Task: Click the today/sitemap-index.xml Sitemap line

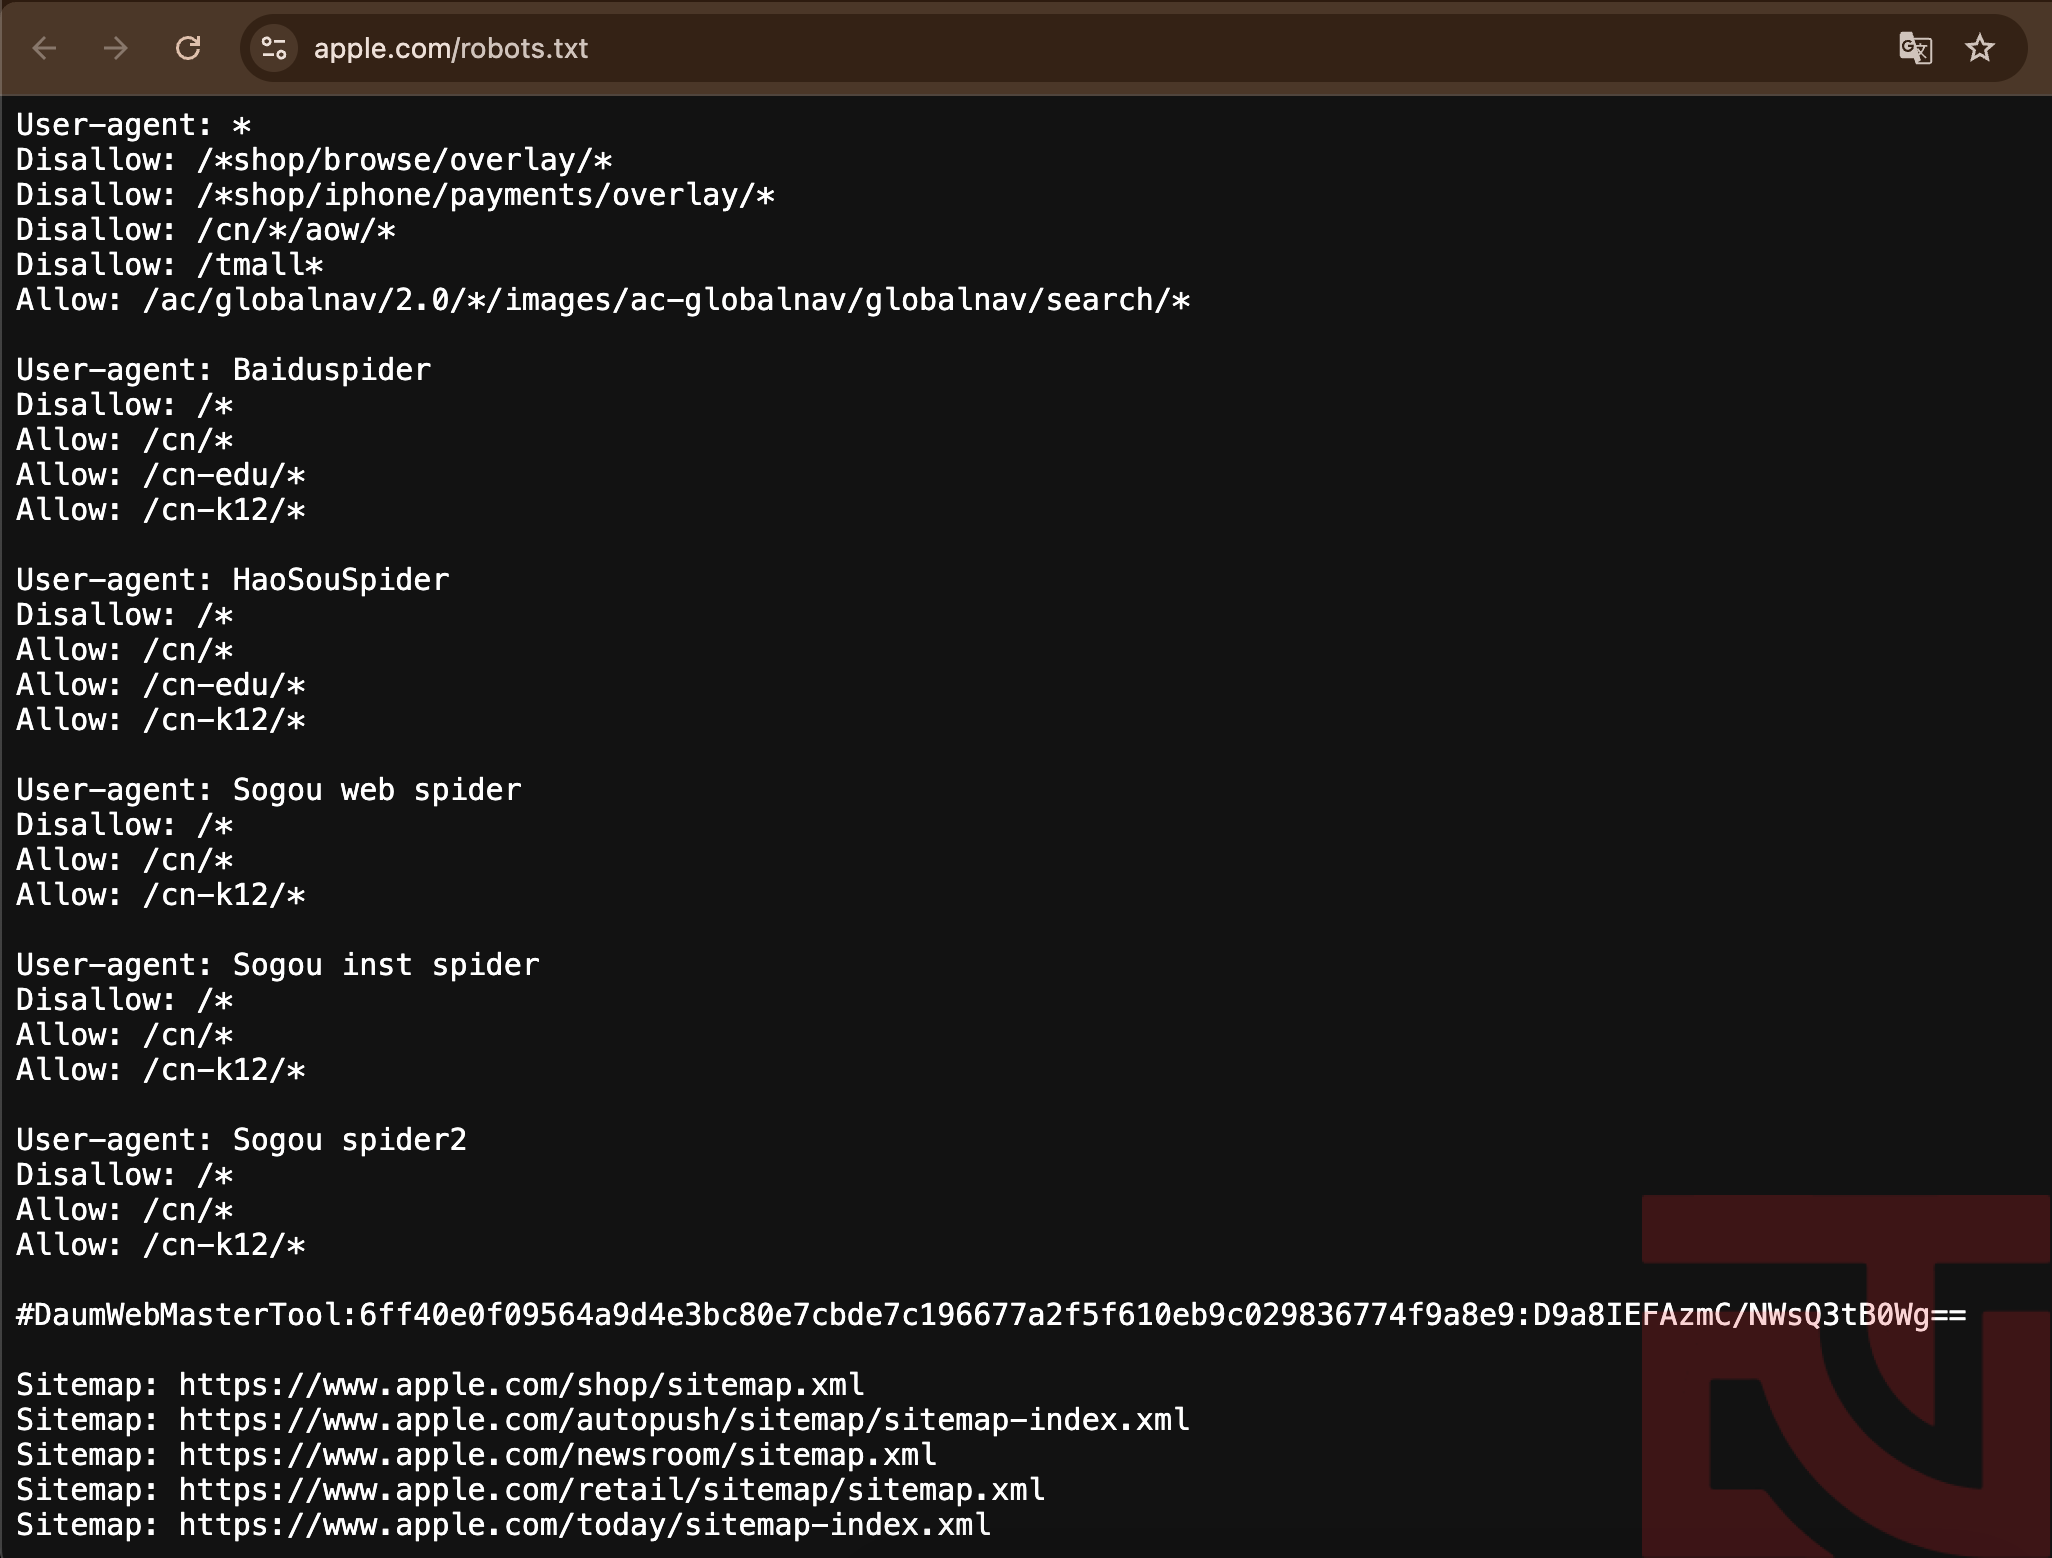Action: pos(504,1525)
